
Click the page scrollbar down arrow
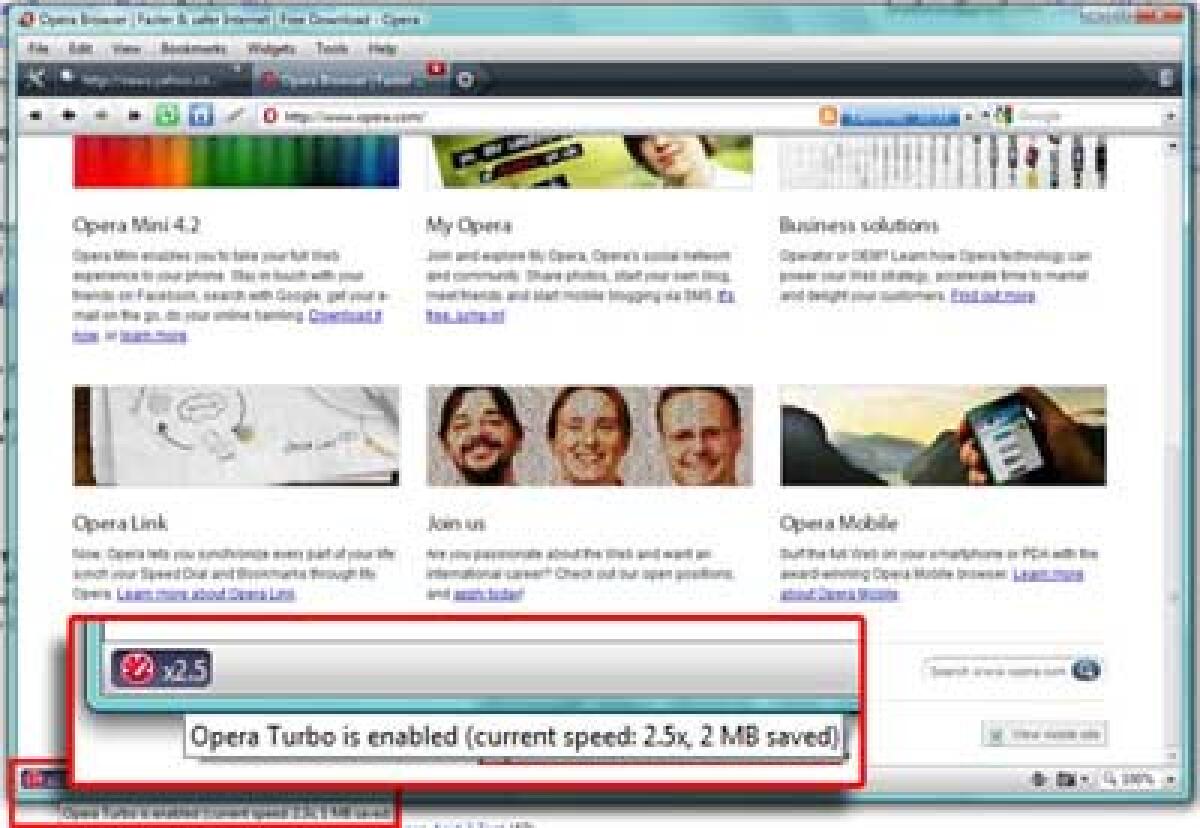click(1173, 757)
